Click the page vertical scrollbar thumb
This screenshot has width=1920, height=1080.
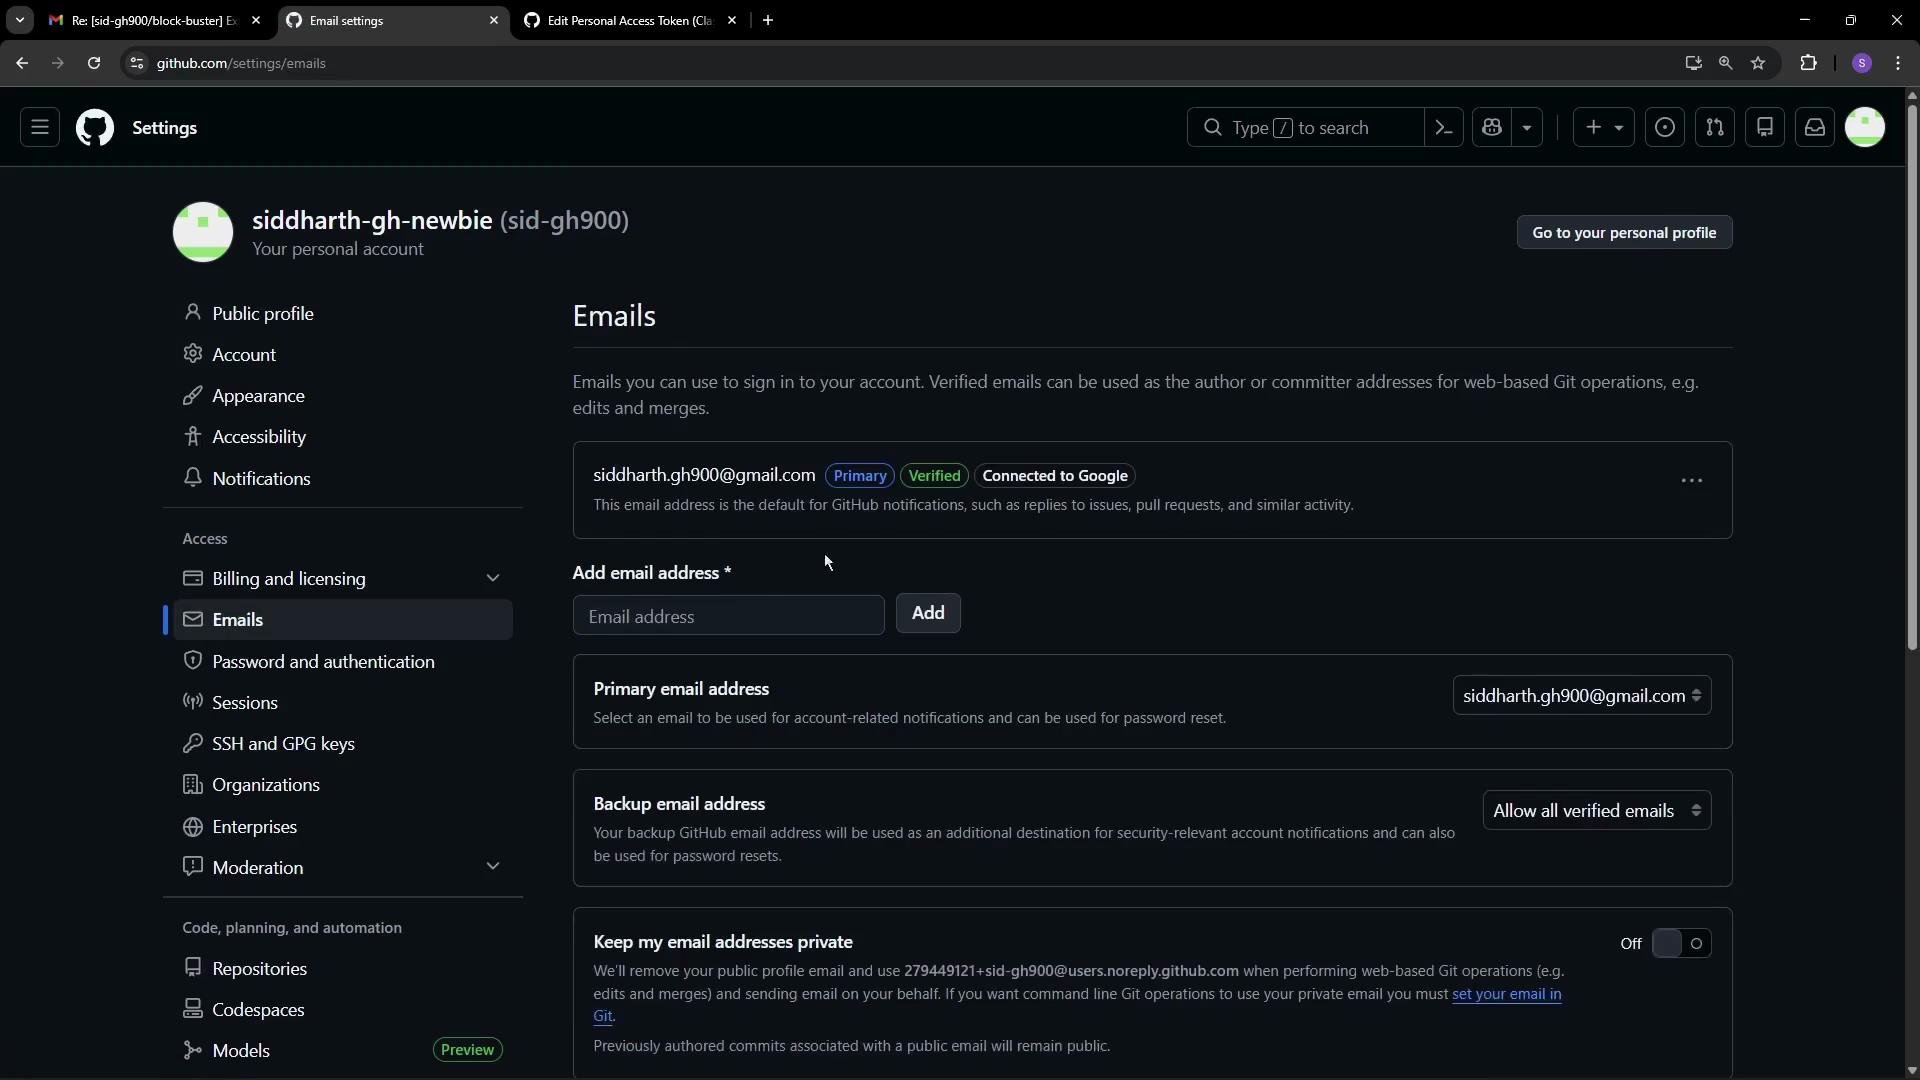point(1912,377)
